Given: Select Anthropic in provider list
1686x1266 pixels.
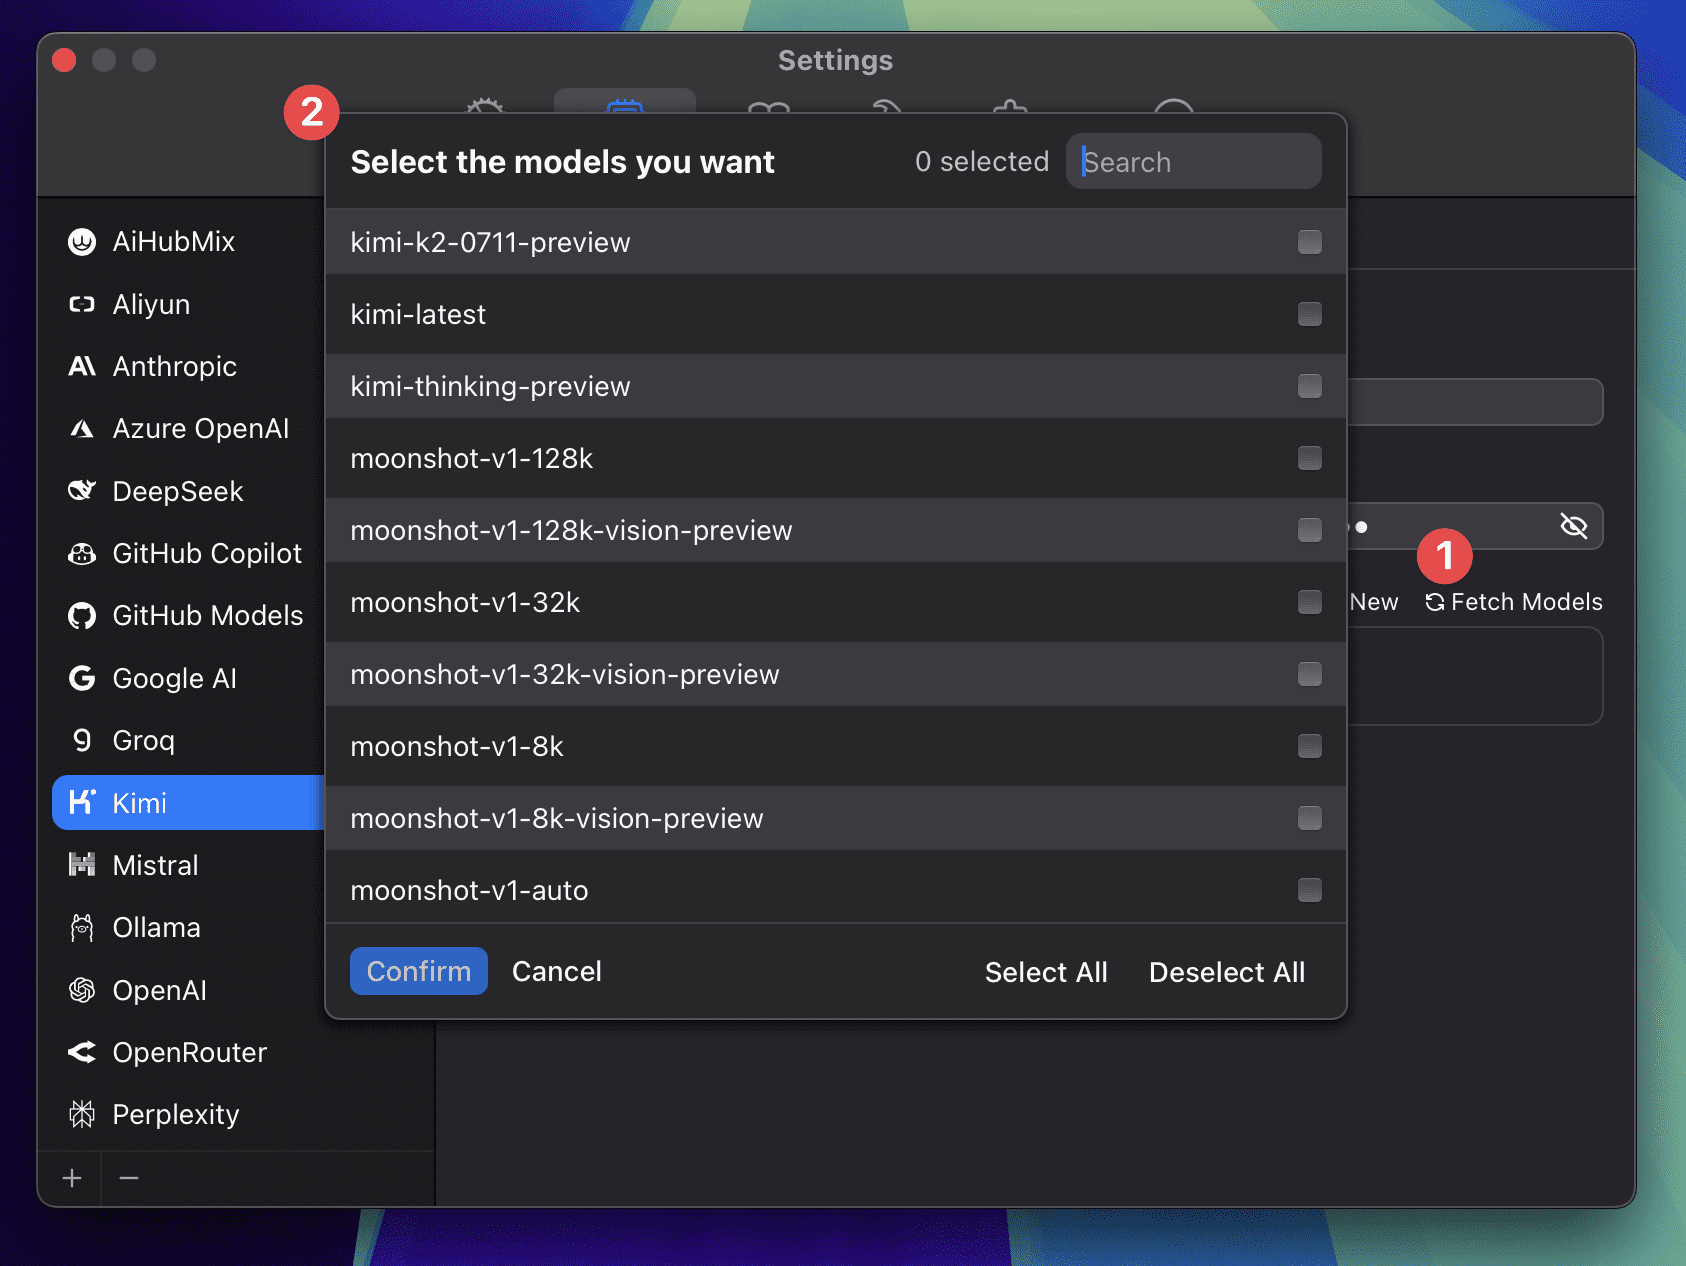Looking at the screenshot, I should (x=188, y=366).
